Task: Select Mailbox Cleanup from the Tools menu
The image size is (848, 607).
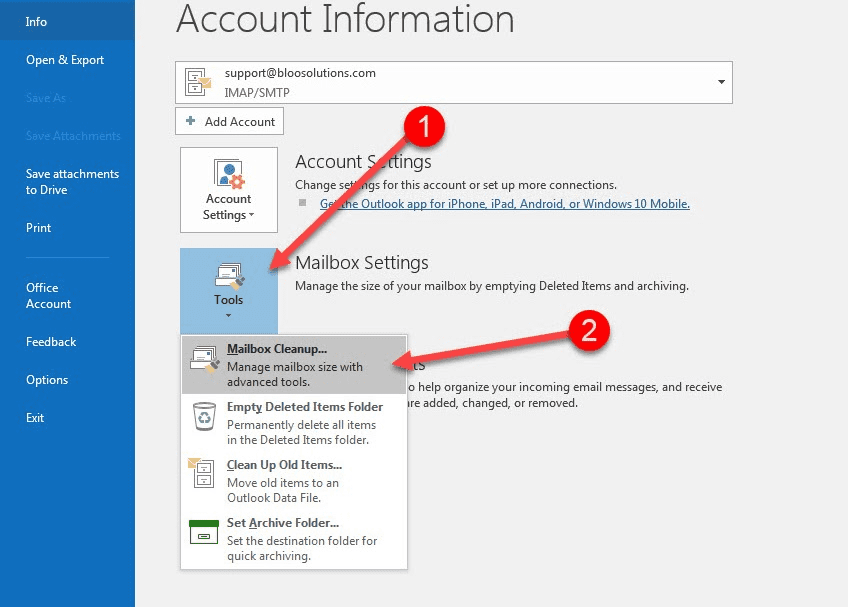Action: pyautogui.click(x=280, y=351)
